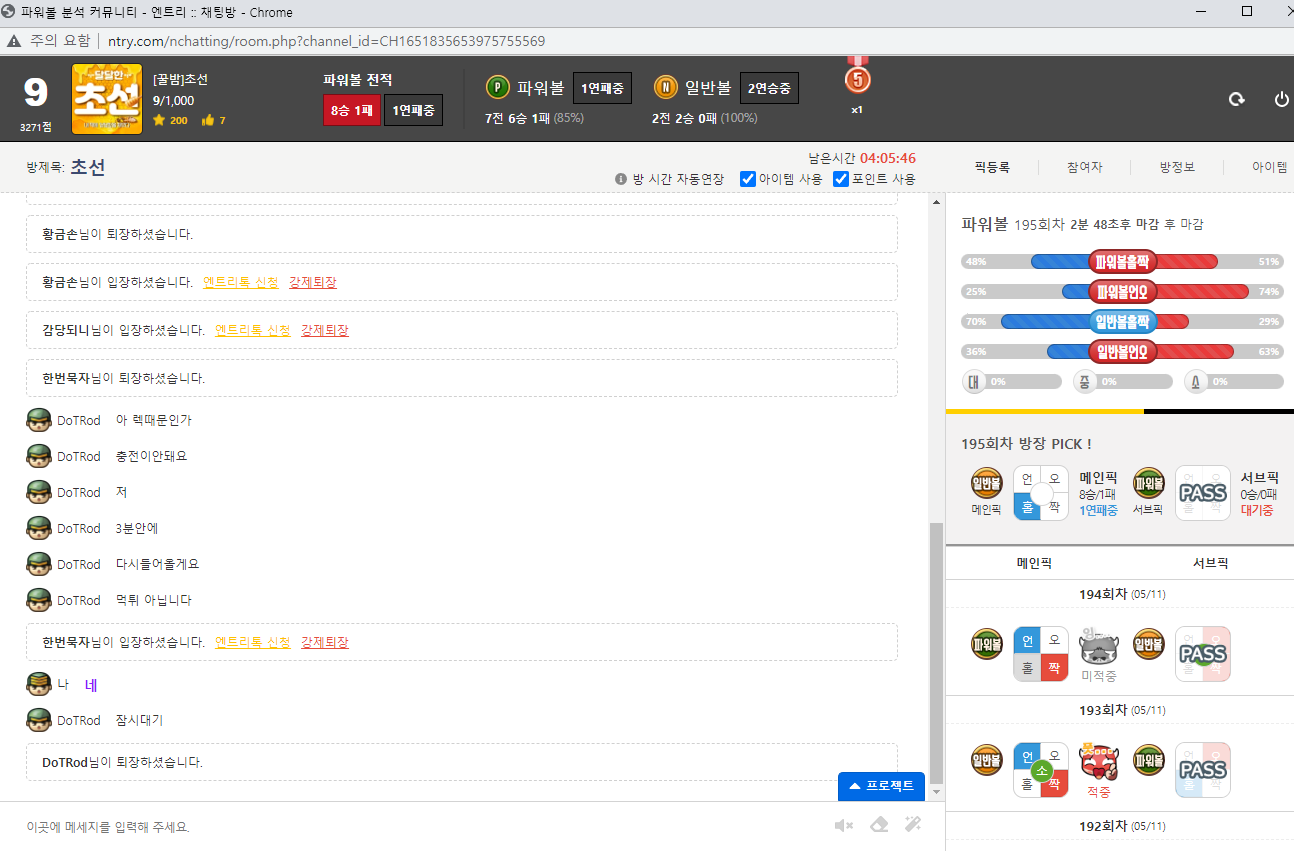Click the 195회차 서브픽 파워볼 ball icon
Screen dimensions: 1294x851
tap(1148, 483)
